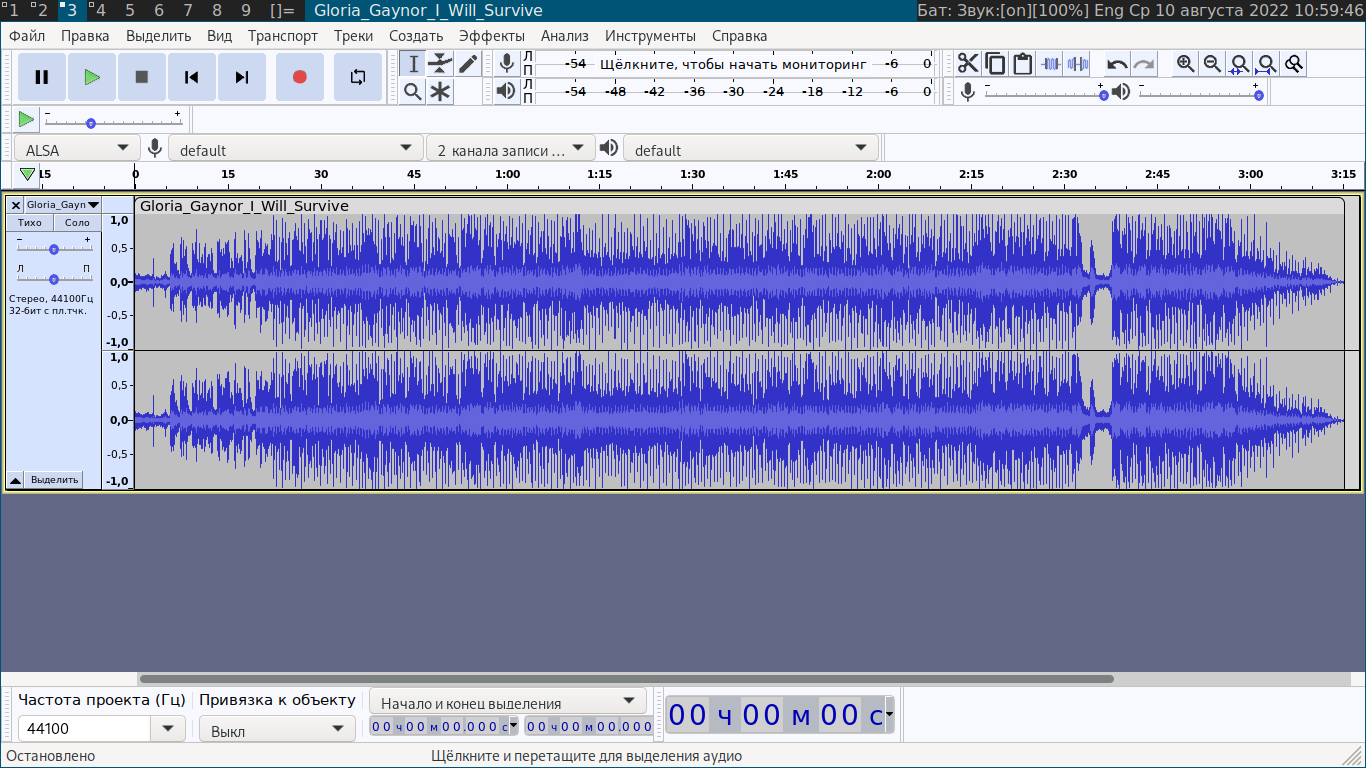Click the playback meter speaker icon
The width and height of the screenshot is (1366, 768).
coord(507,91)
